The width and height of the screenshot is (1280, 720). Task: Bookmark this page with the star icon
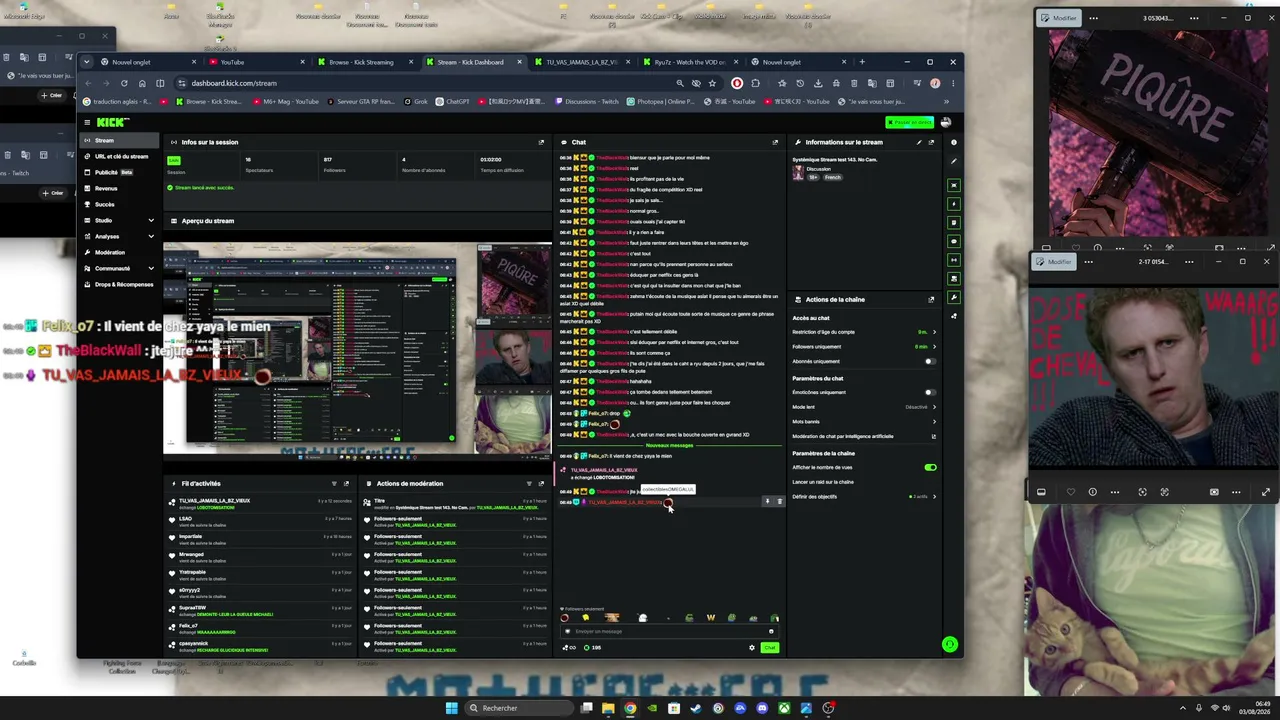[712, 83]
